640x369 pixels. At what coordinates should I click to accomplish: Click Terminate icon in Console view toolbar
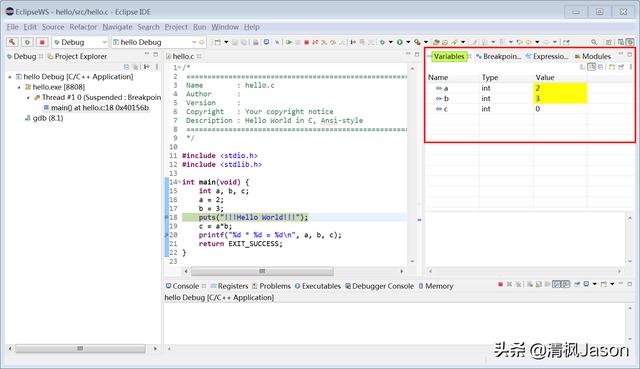[x=500, y=284]
